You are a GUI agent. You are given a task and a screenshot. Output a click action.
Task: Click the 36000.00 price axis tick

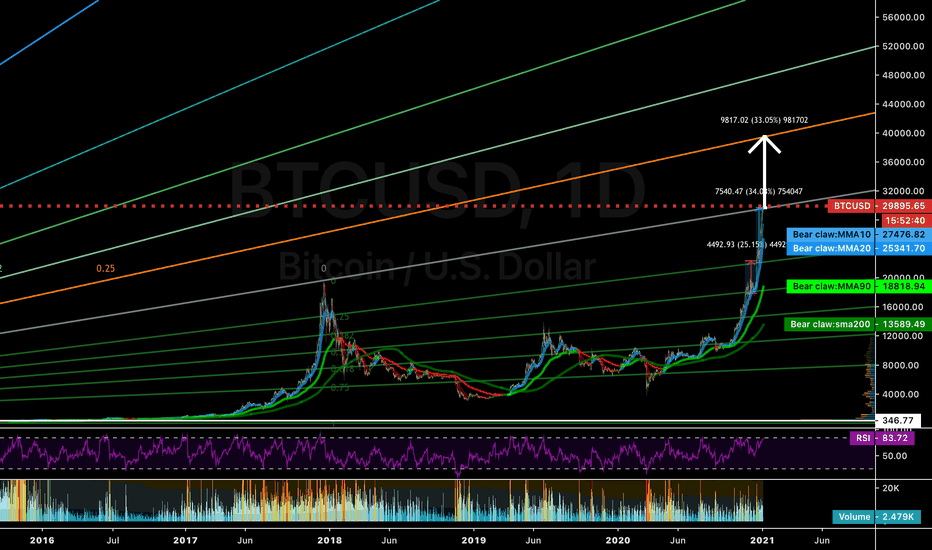903,162
